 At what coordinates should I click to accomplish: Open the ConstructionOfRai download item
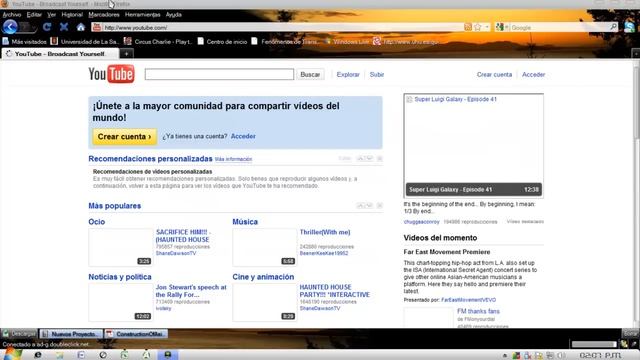[x=136, y=334]
